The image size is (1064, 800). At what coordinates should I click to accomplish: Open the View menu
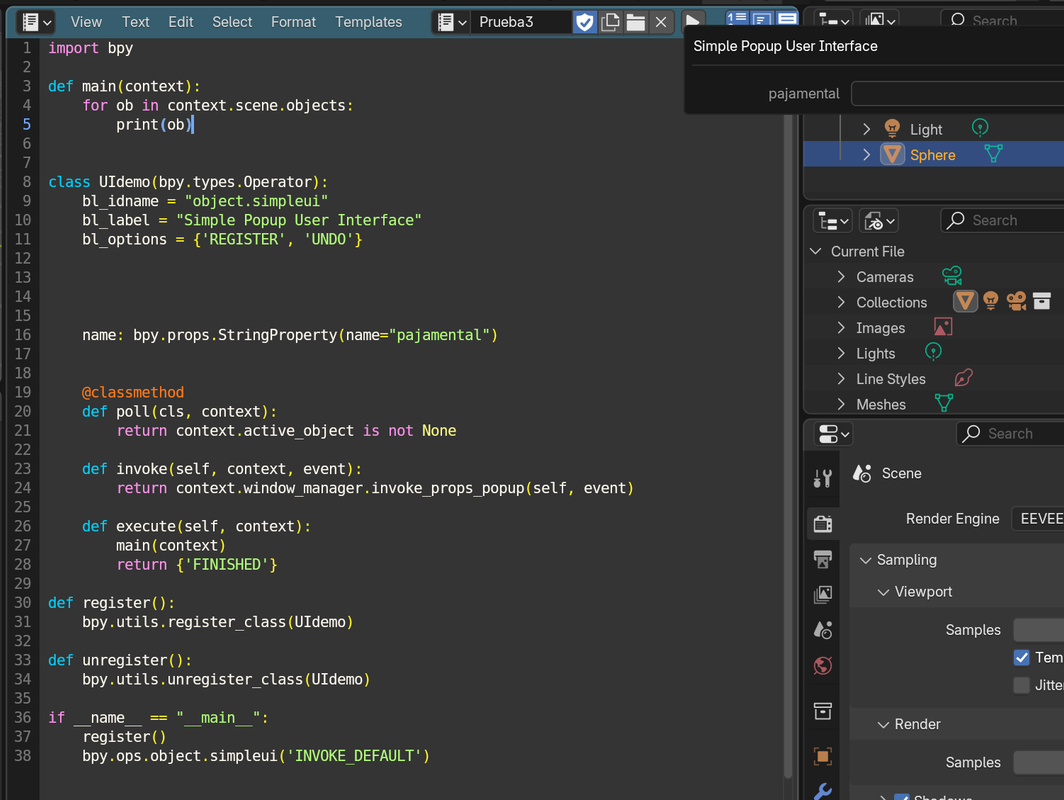[x=86, y=22]
